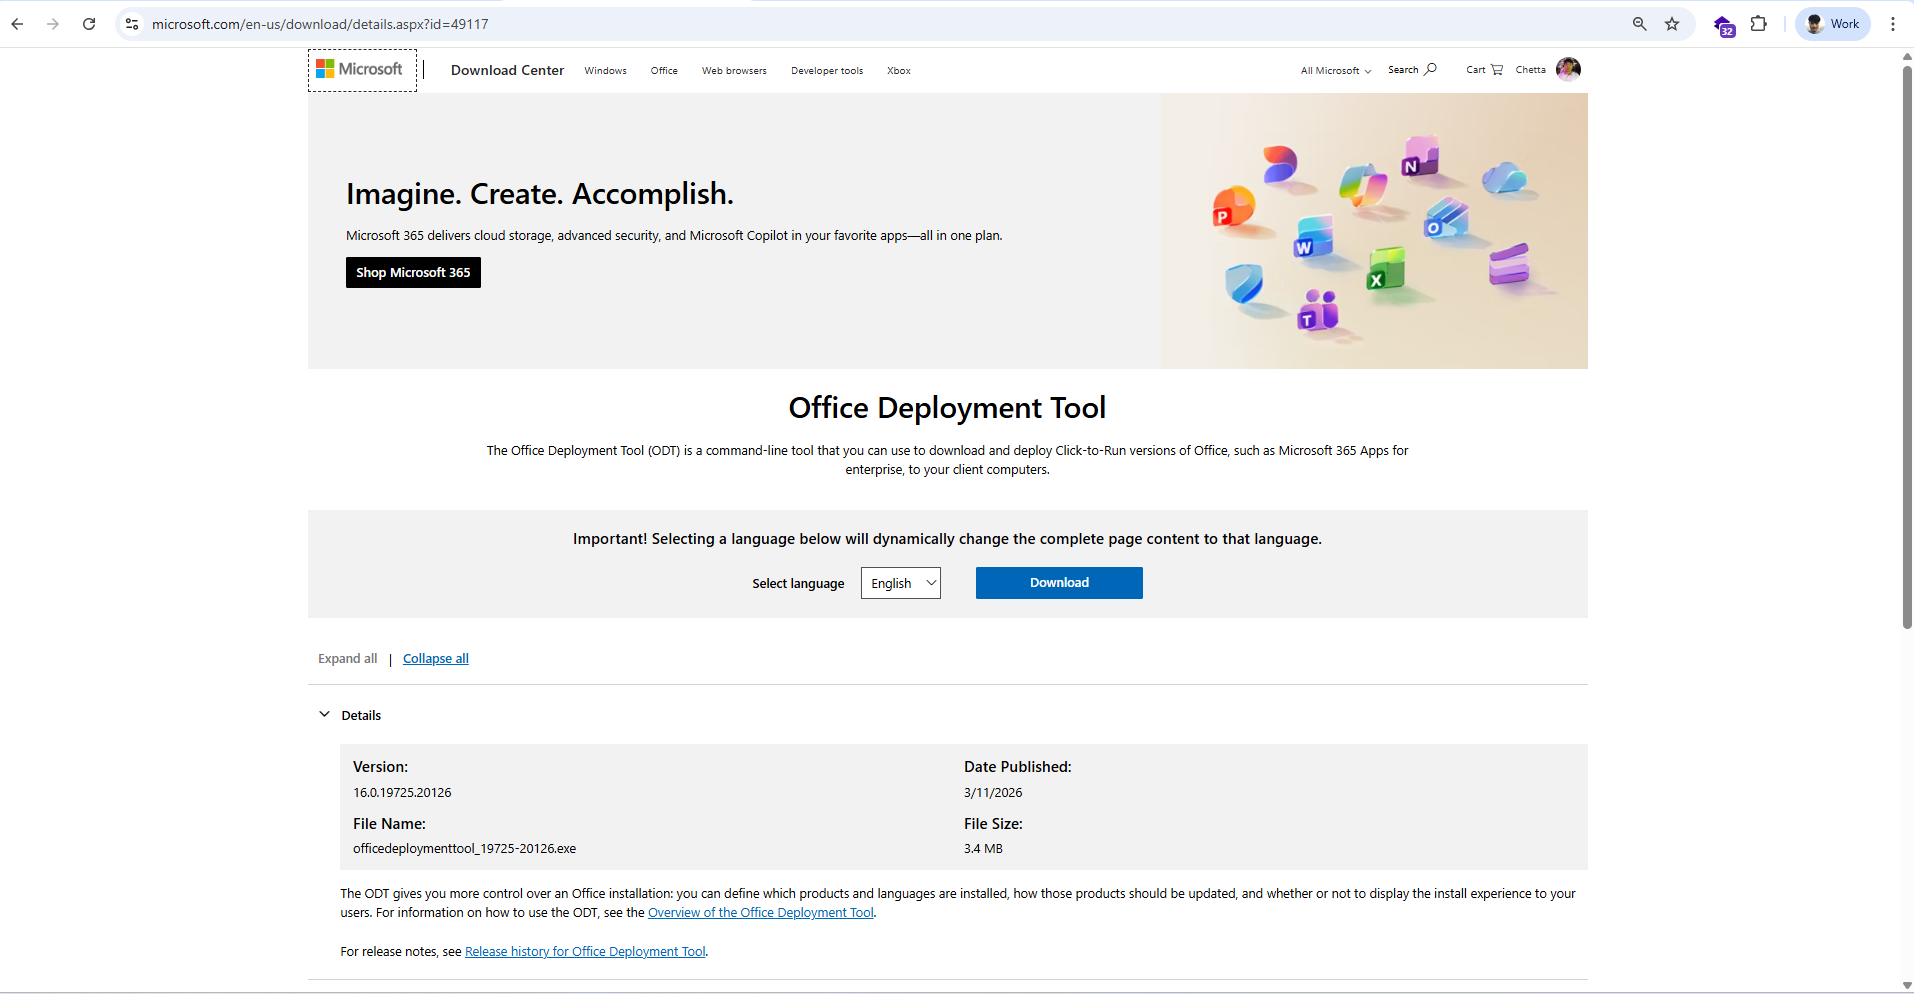Click the blue Download button
Screen dimensions: 1914x994
(1059, 583)
